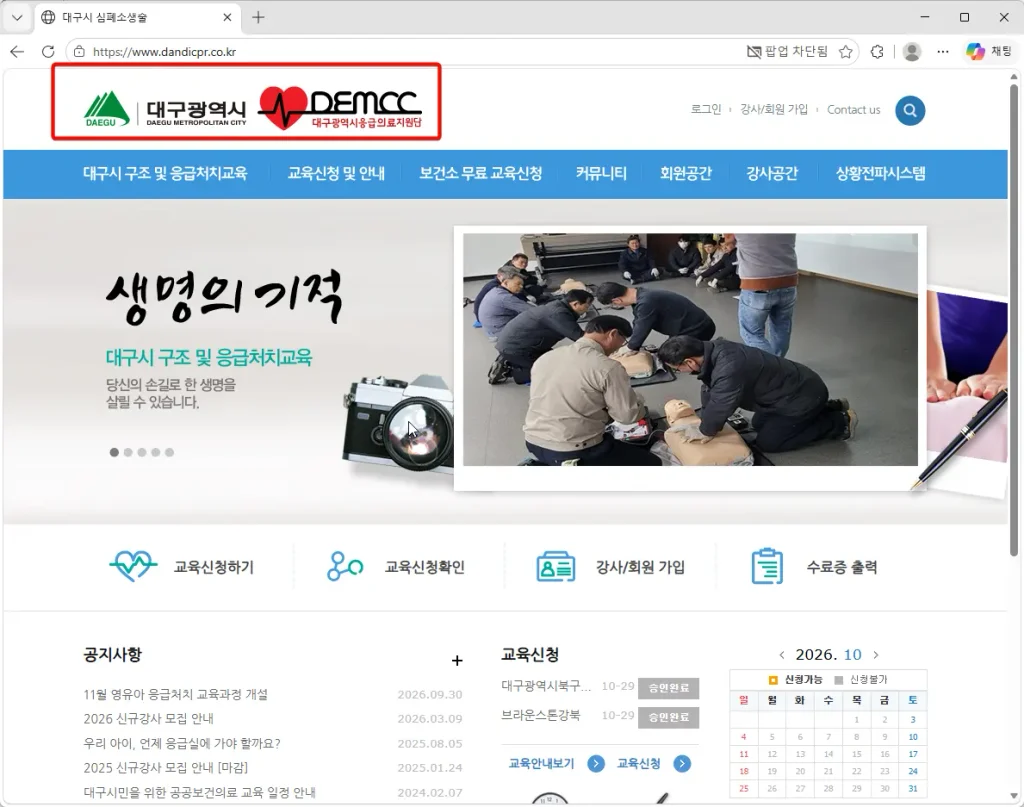Click the 팝업 차단됨 popup blocked icon

click(x=754, y=52)
